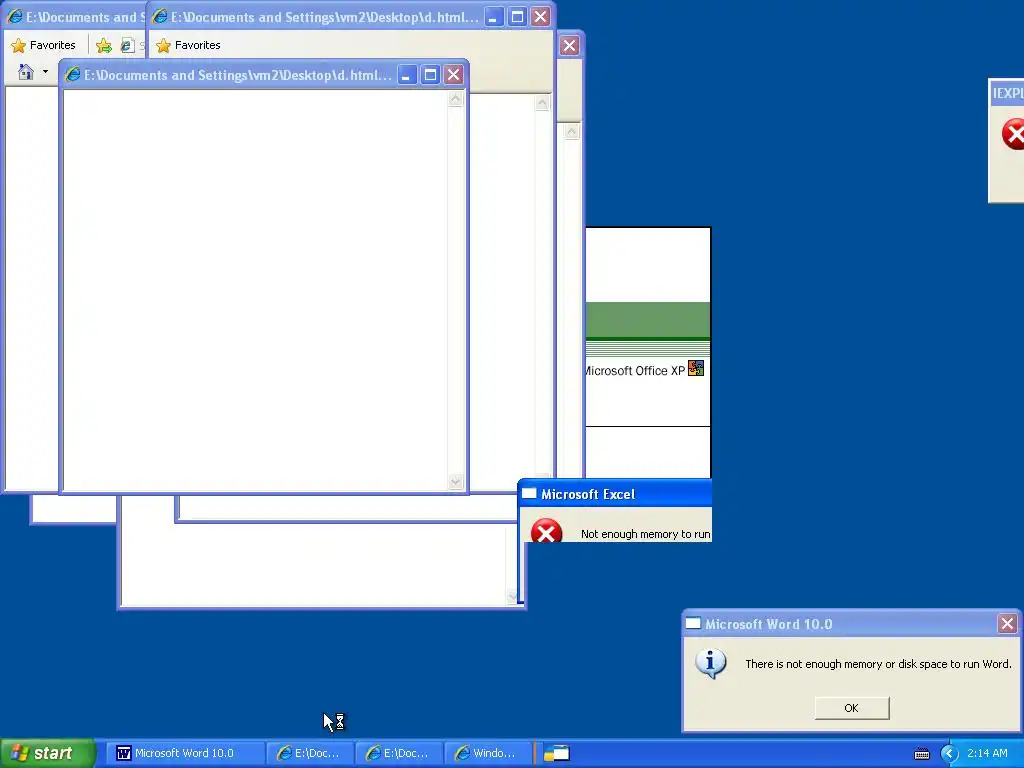Click the Home icon in the leftmost IE window
Image resolution: width=1024 pixels, height=768 pixels.
tap(25, 72)
